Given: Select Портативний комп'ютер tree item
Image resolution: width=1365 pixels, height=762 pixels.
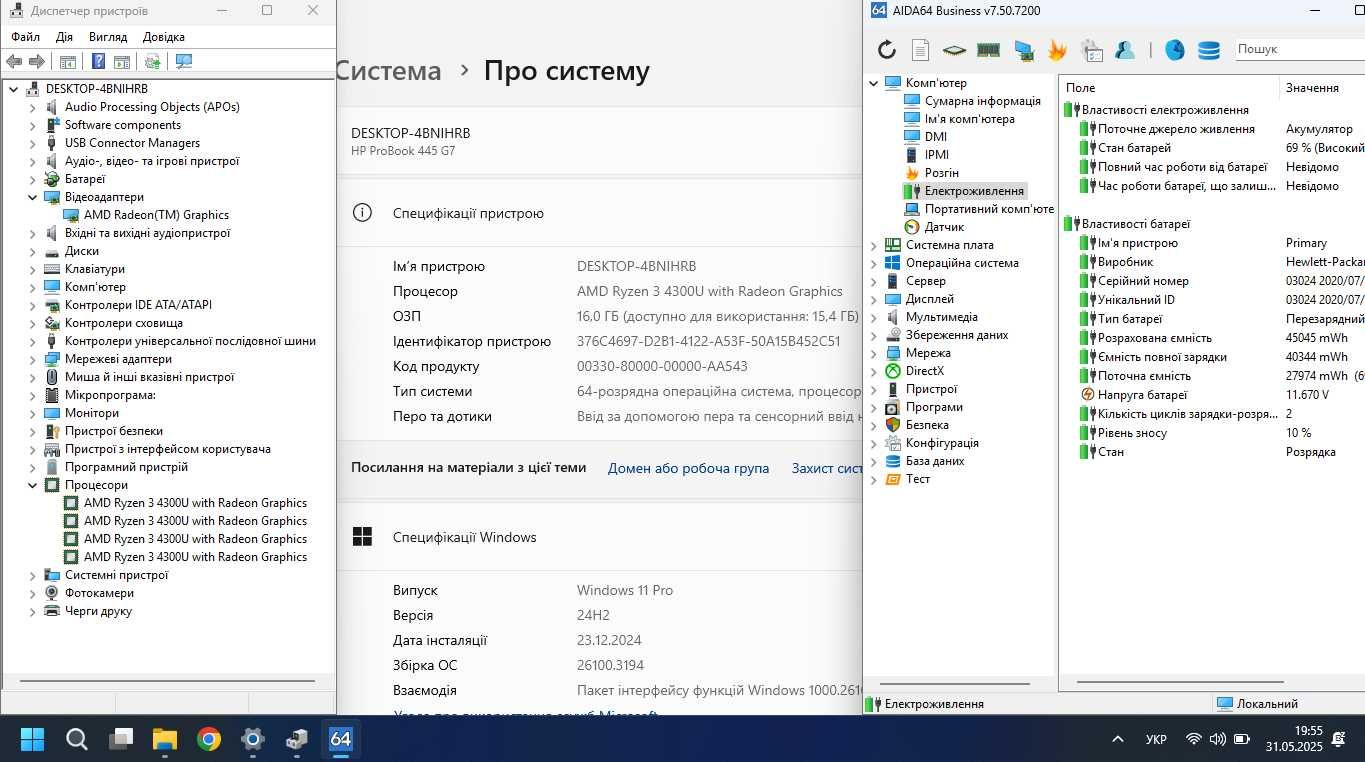Looking at the screenshot, I should (x=989, y=209).
